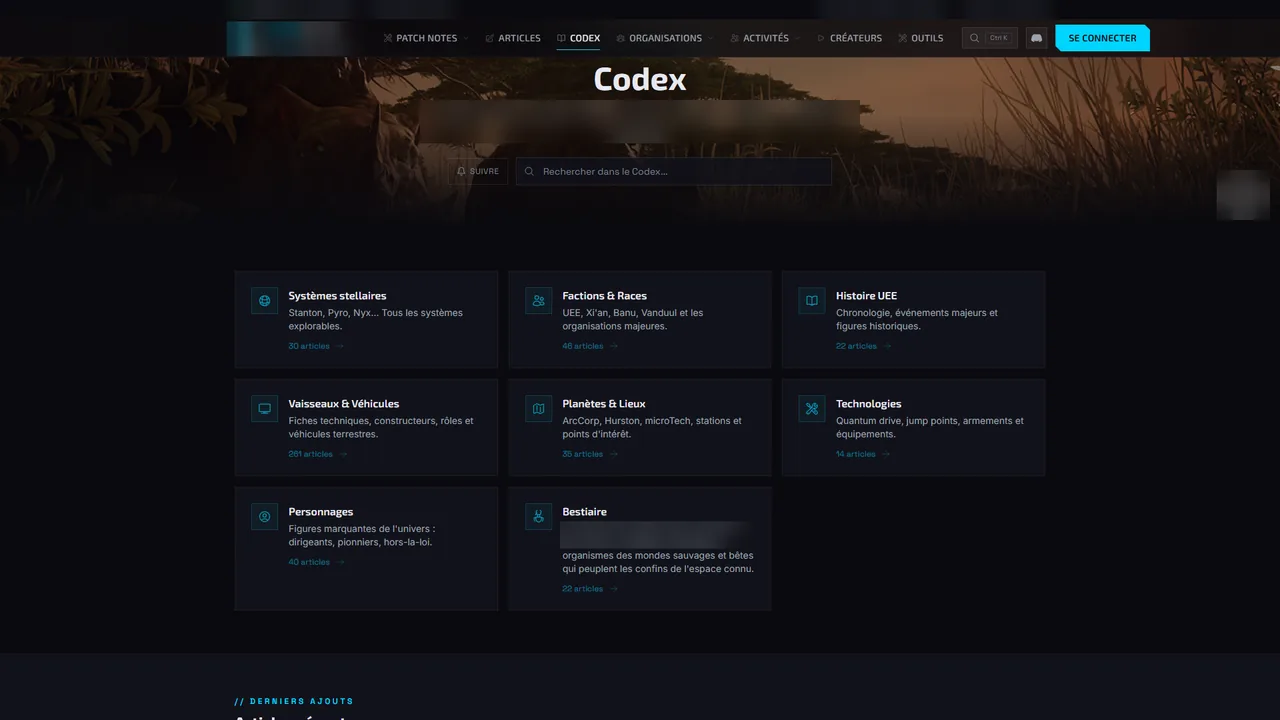Click the Systèmes stellaires globe icon
Screen dimensions: 1280x720
[265, 300]
